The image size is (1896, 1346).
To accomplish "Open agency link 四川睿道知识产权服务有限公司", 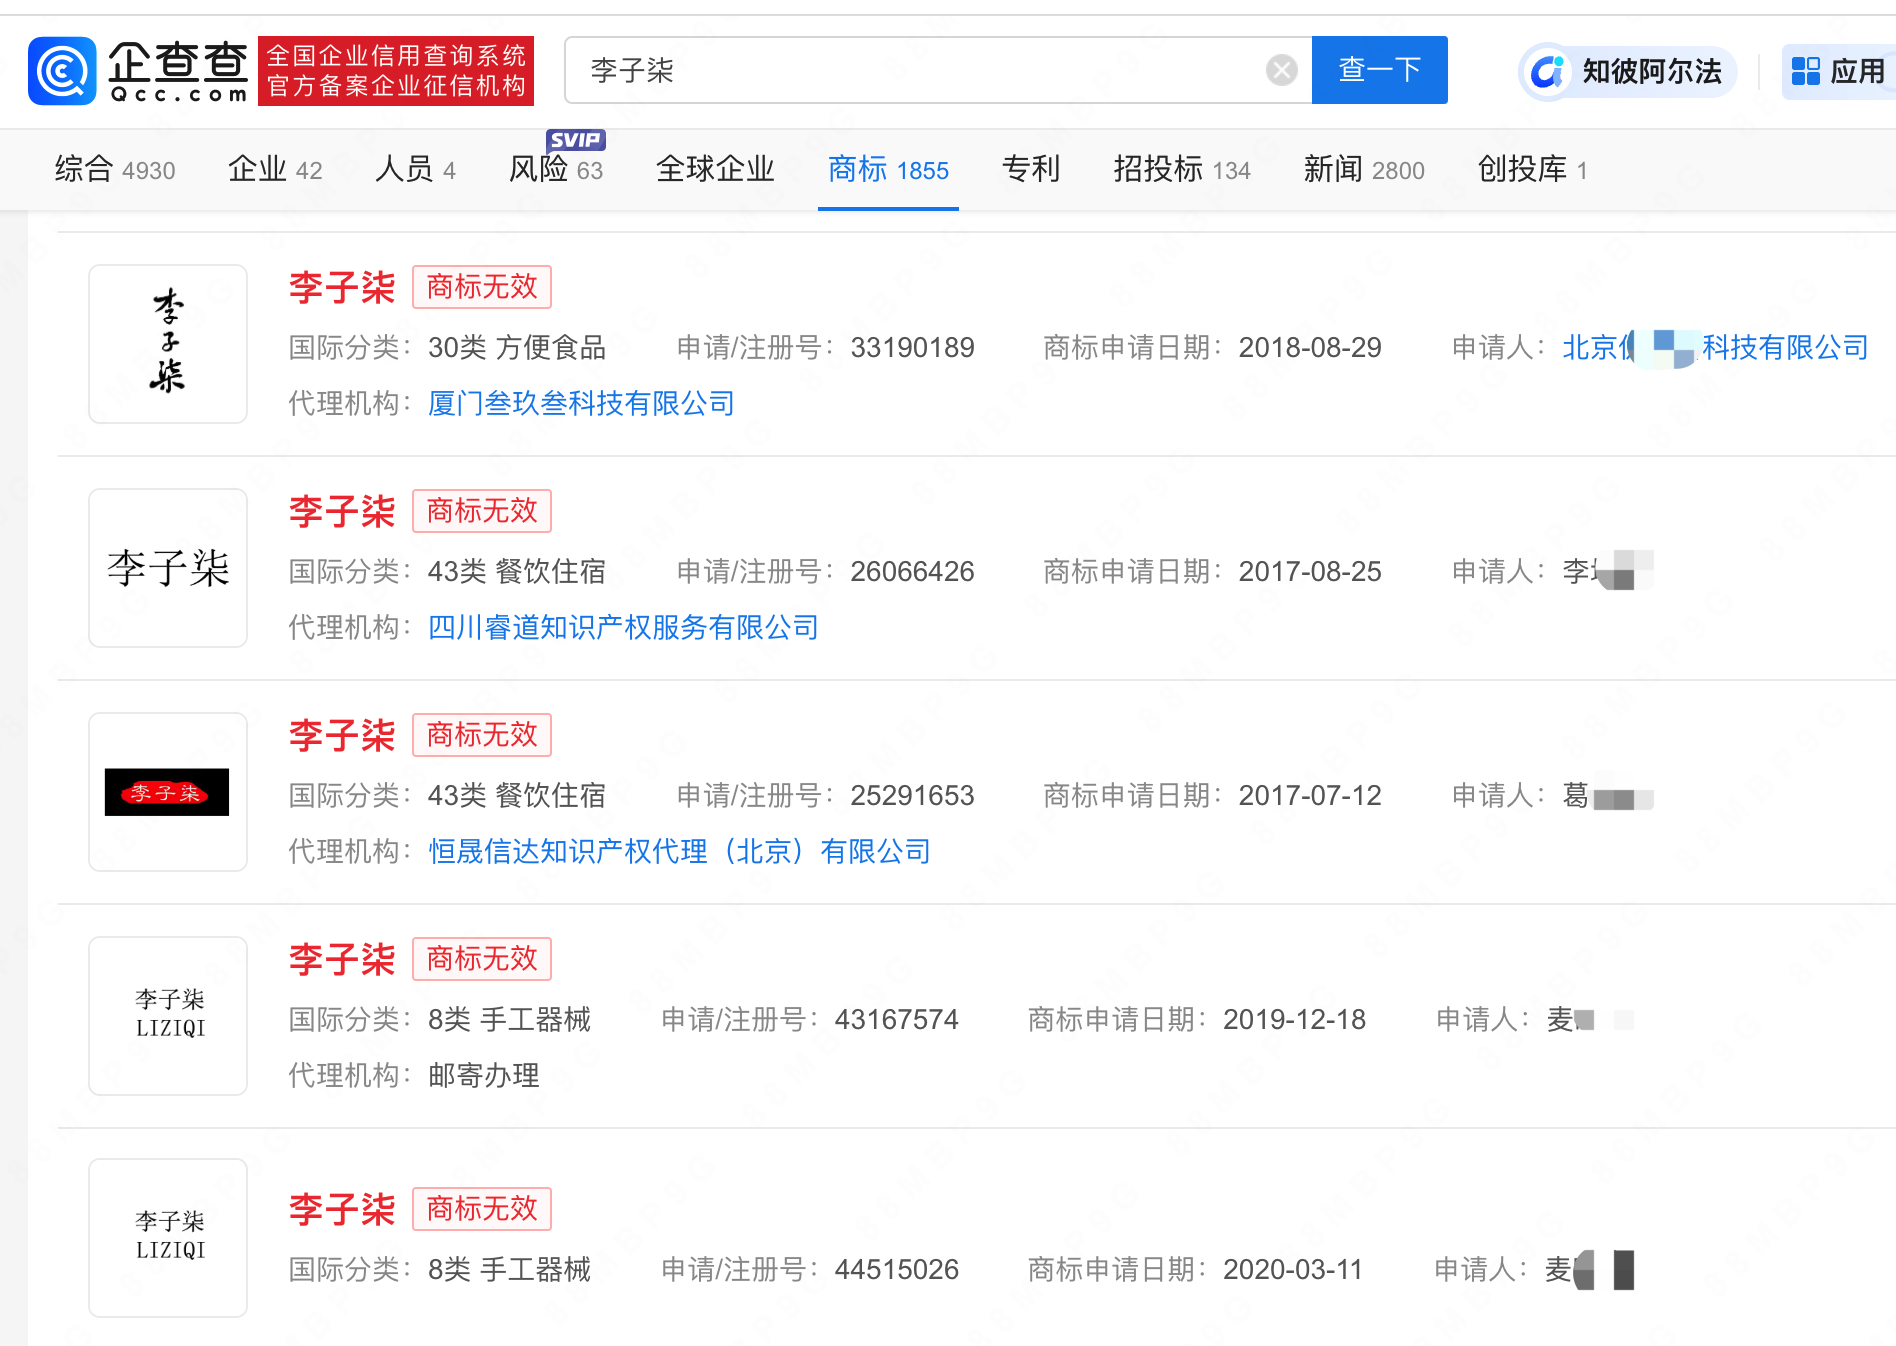I will pyautogui.click(x=623, y=627).
